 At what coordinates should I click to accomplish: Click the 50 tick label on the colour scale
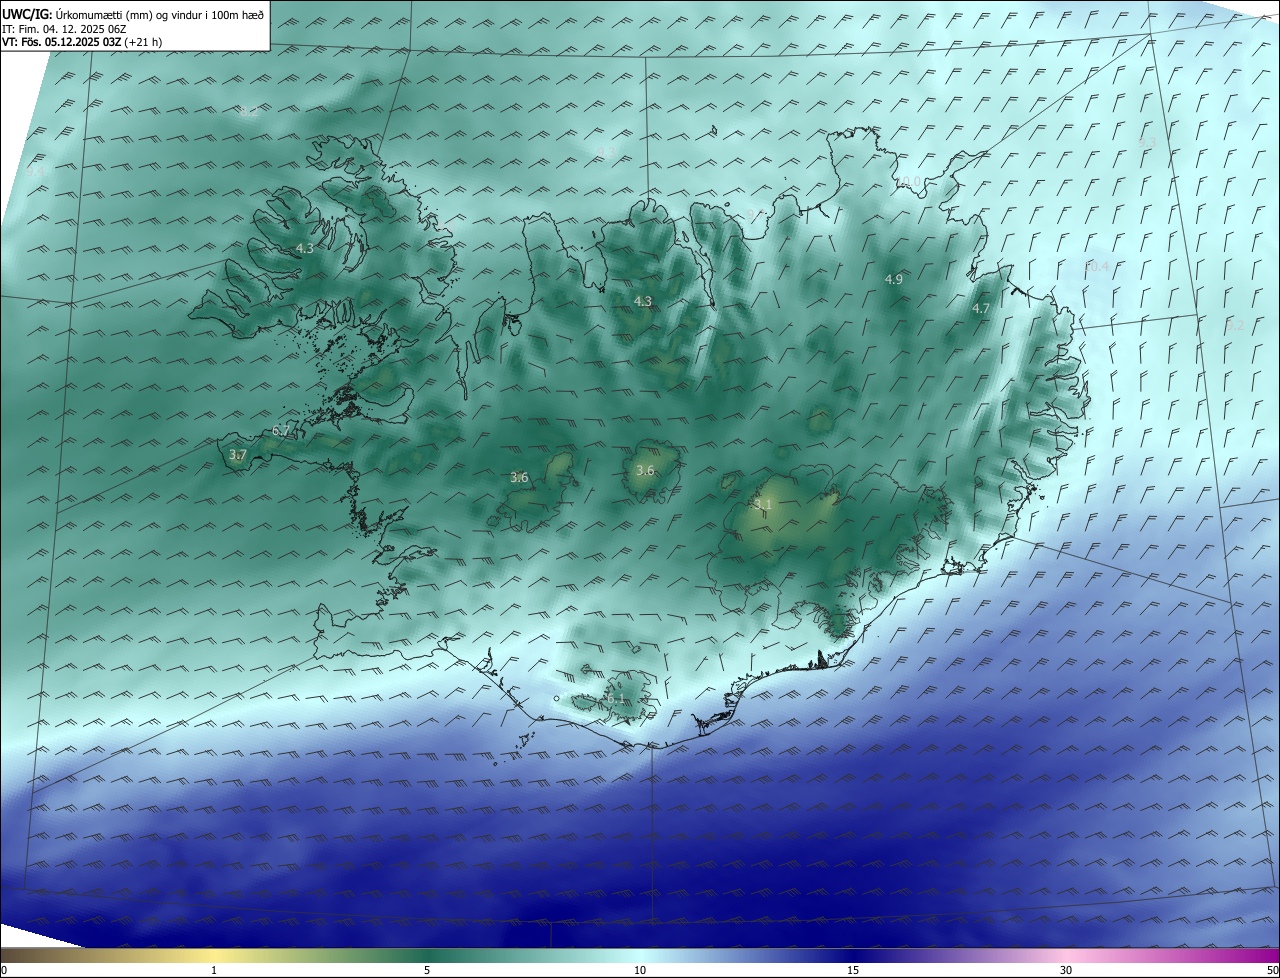pos(1272,970)
